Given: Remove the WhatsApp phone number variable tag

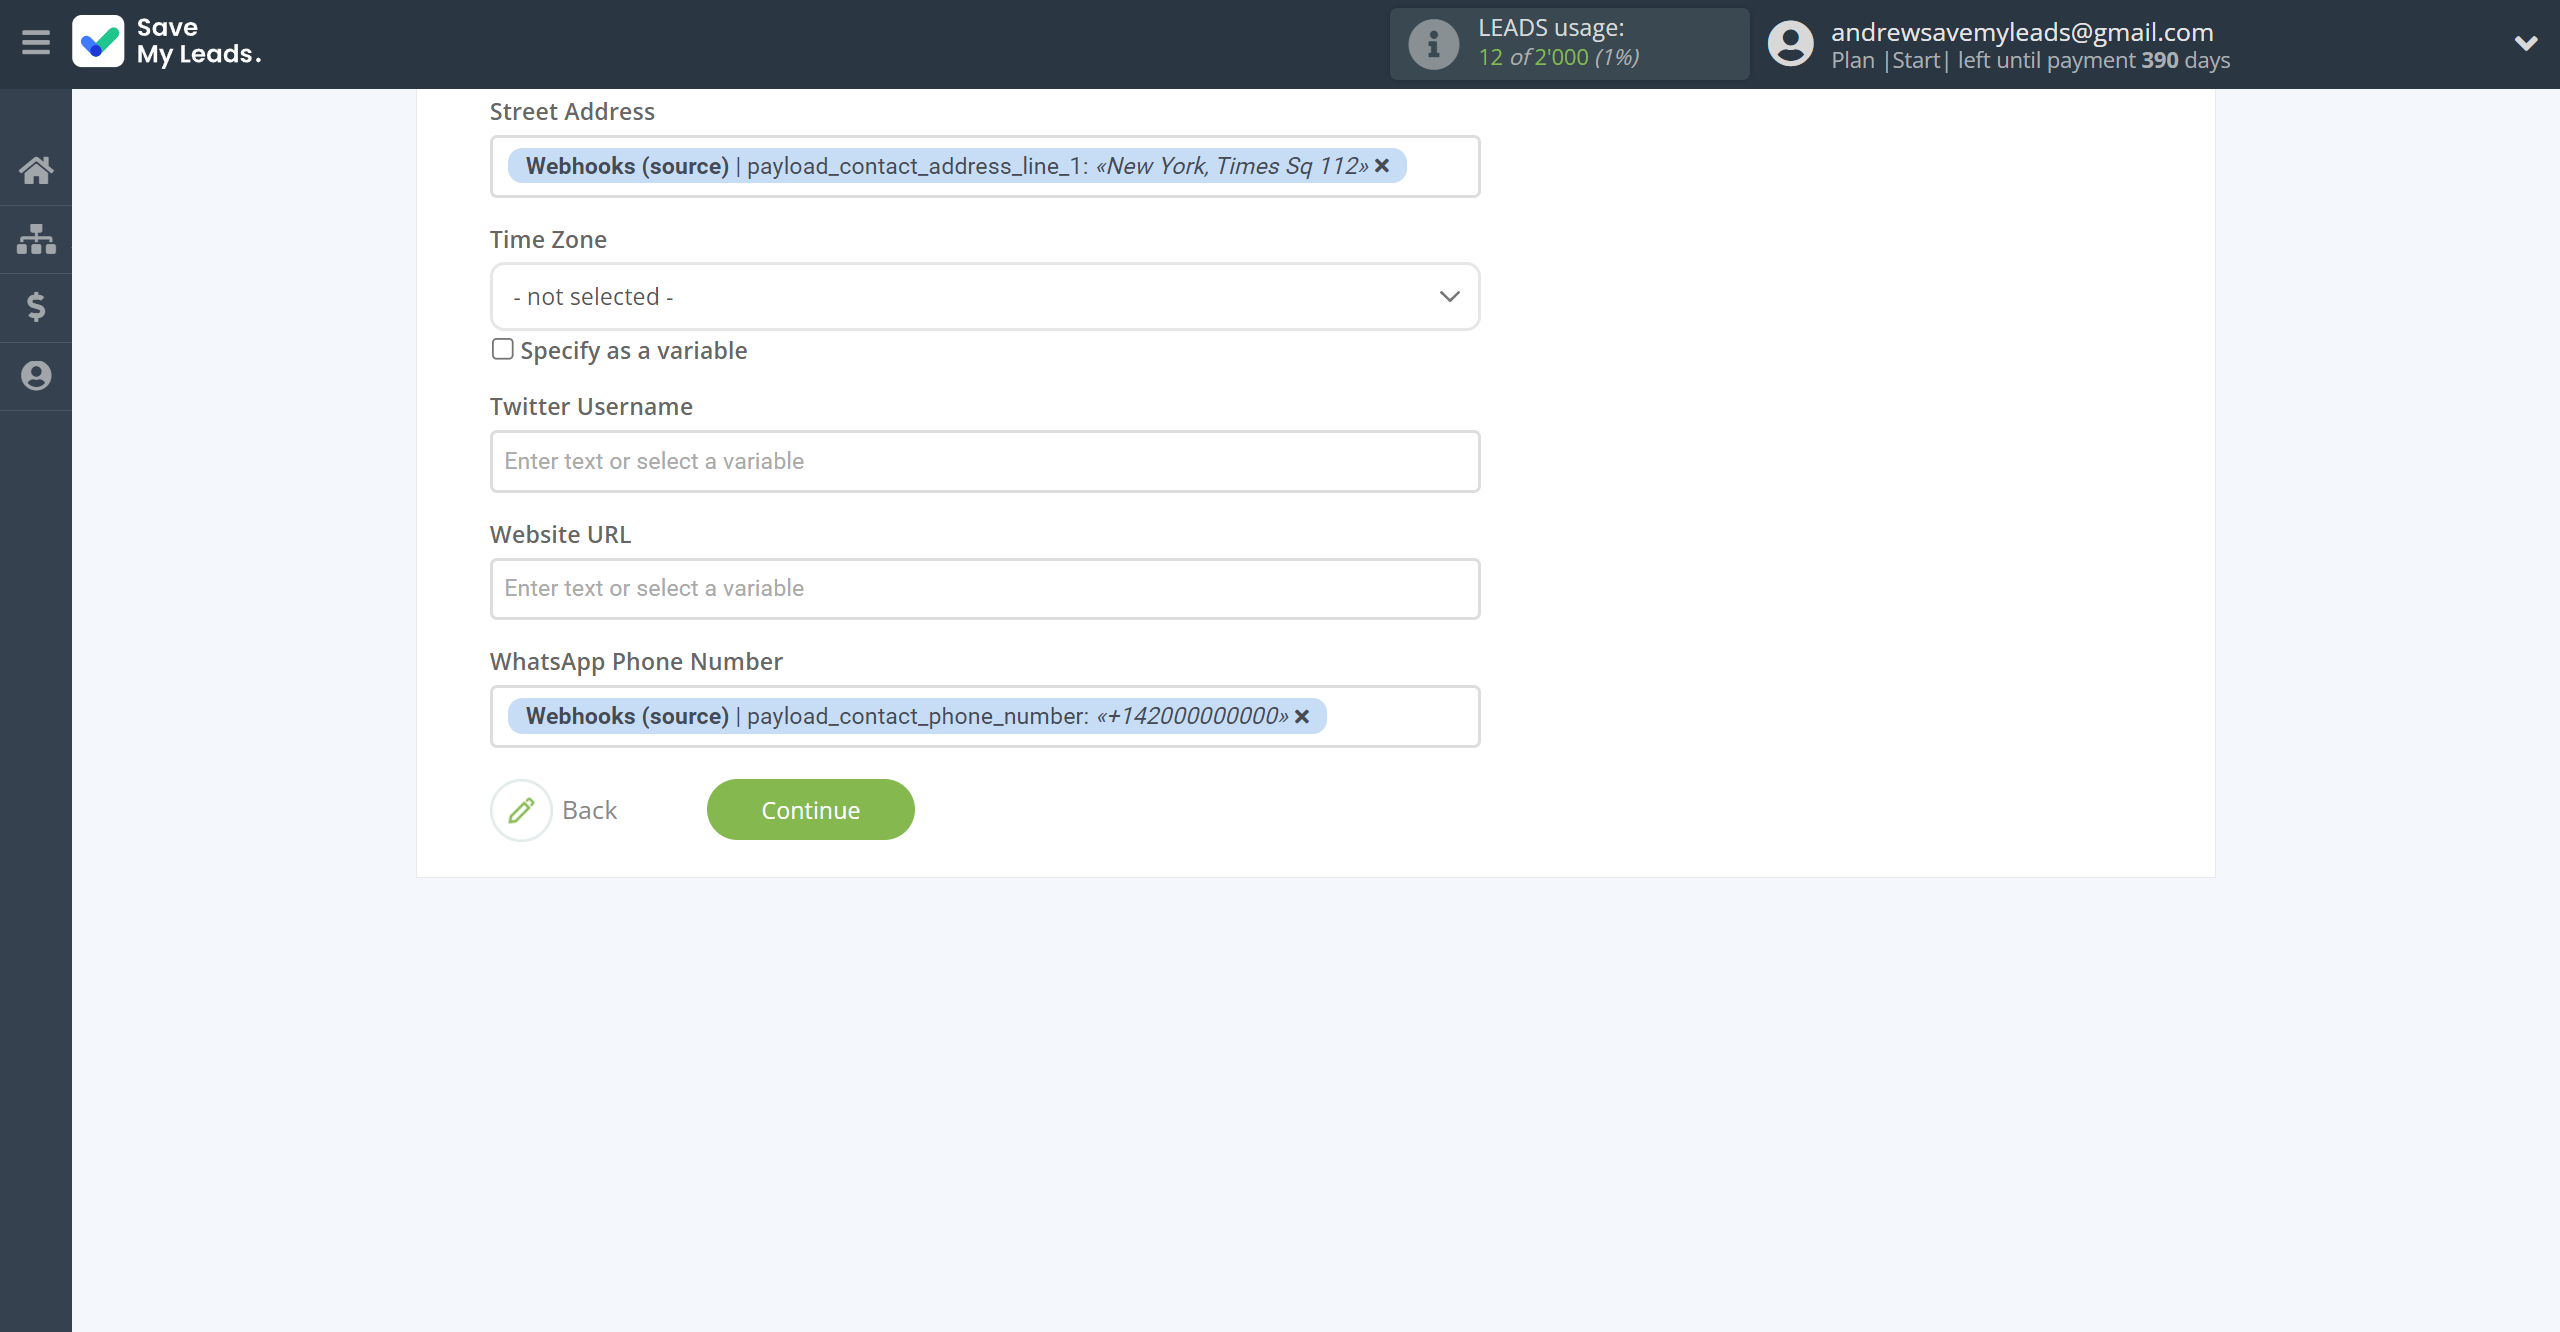Looking at the screenshot, I should point(1302,716).
